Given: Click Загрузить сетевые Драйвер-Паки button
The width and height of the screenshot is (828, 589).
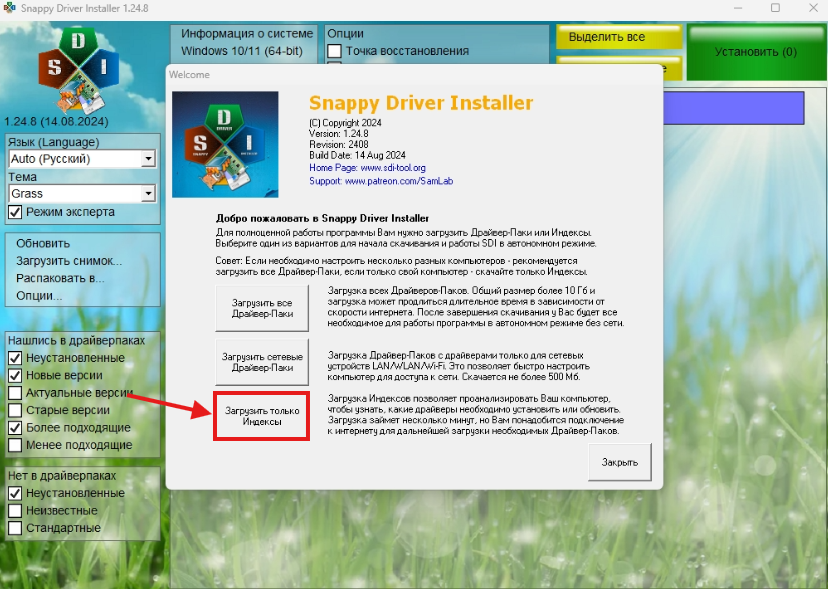Looking at the screenshot, I should point(262,362).
